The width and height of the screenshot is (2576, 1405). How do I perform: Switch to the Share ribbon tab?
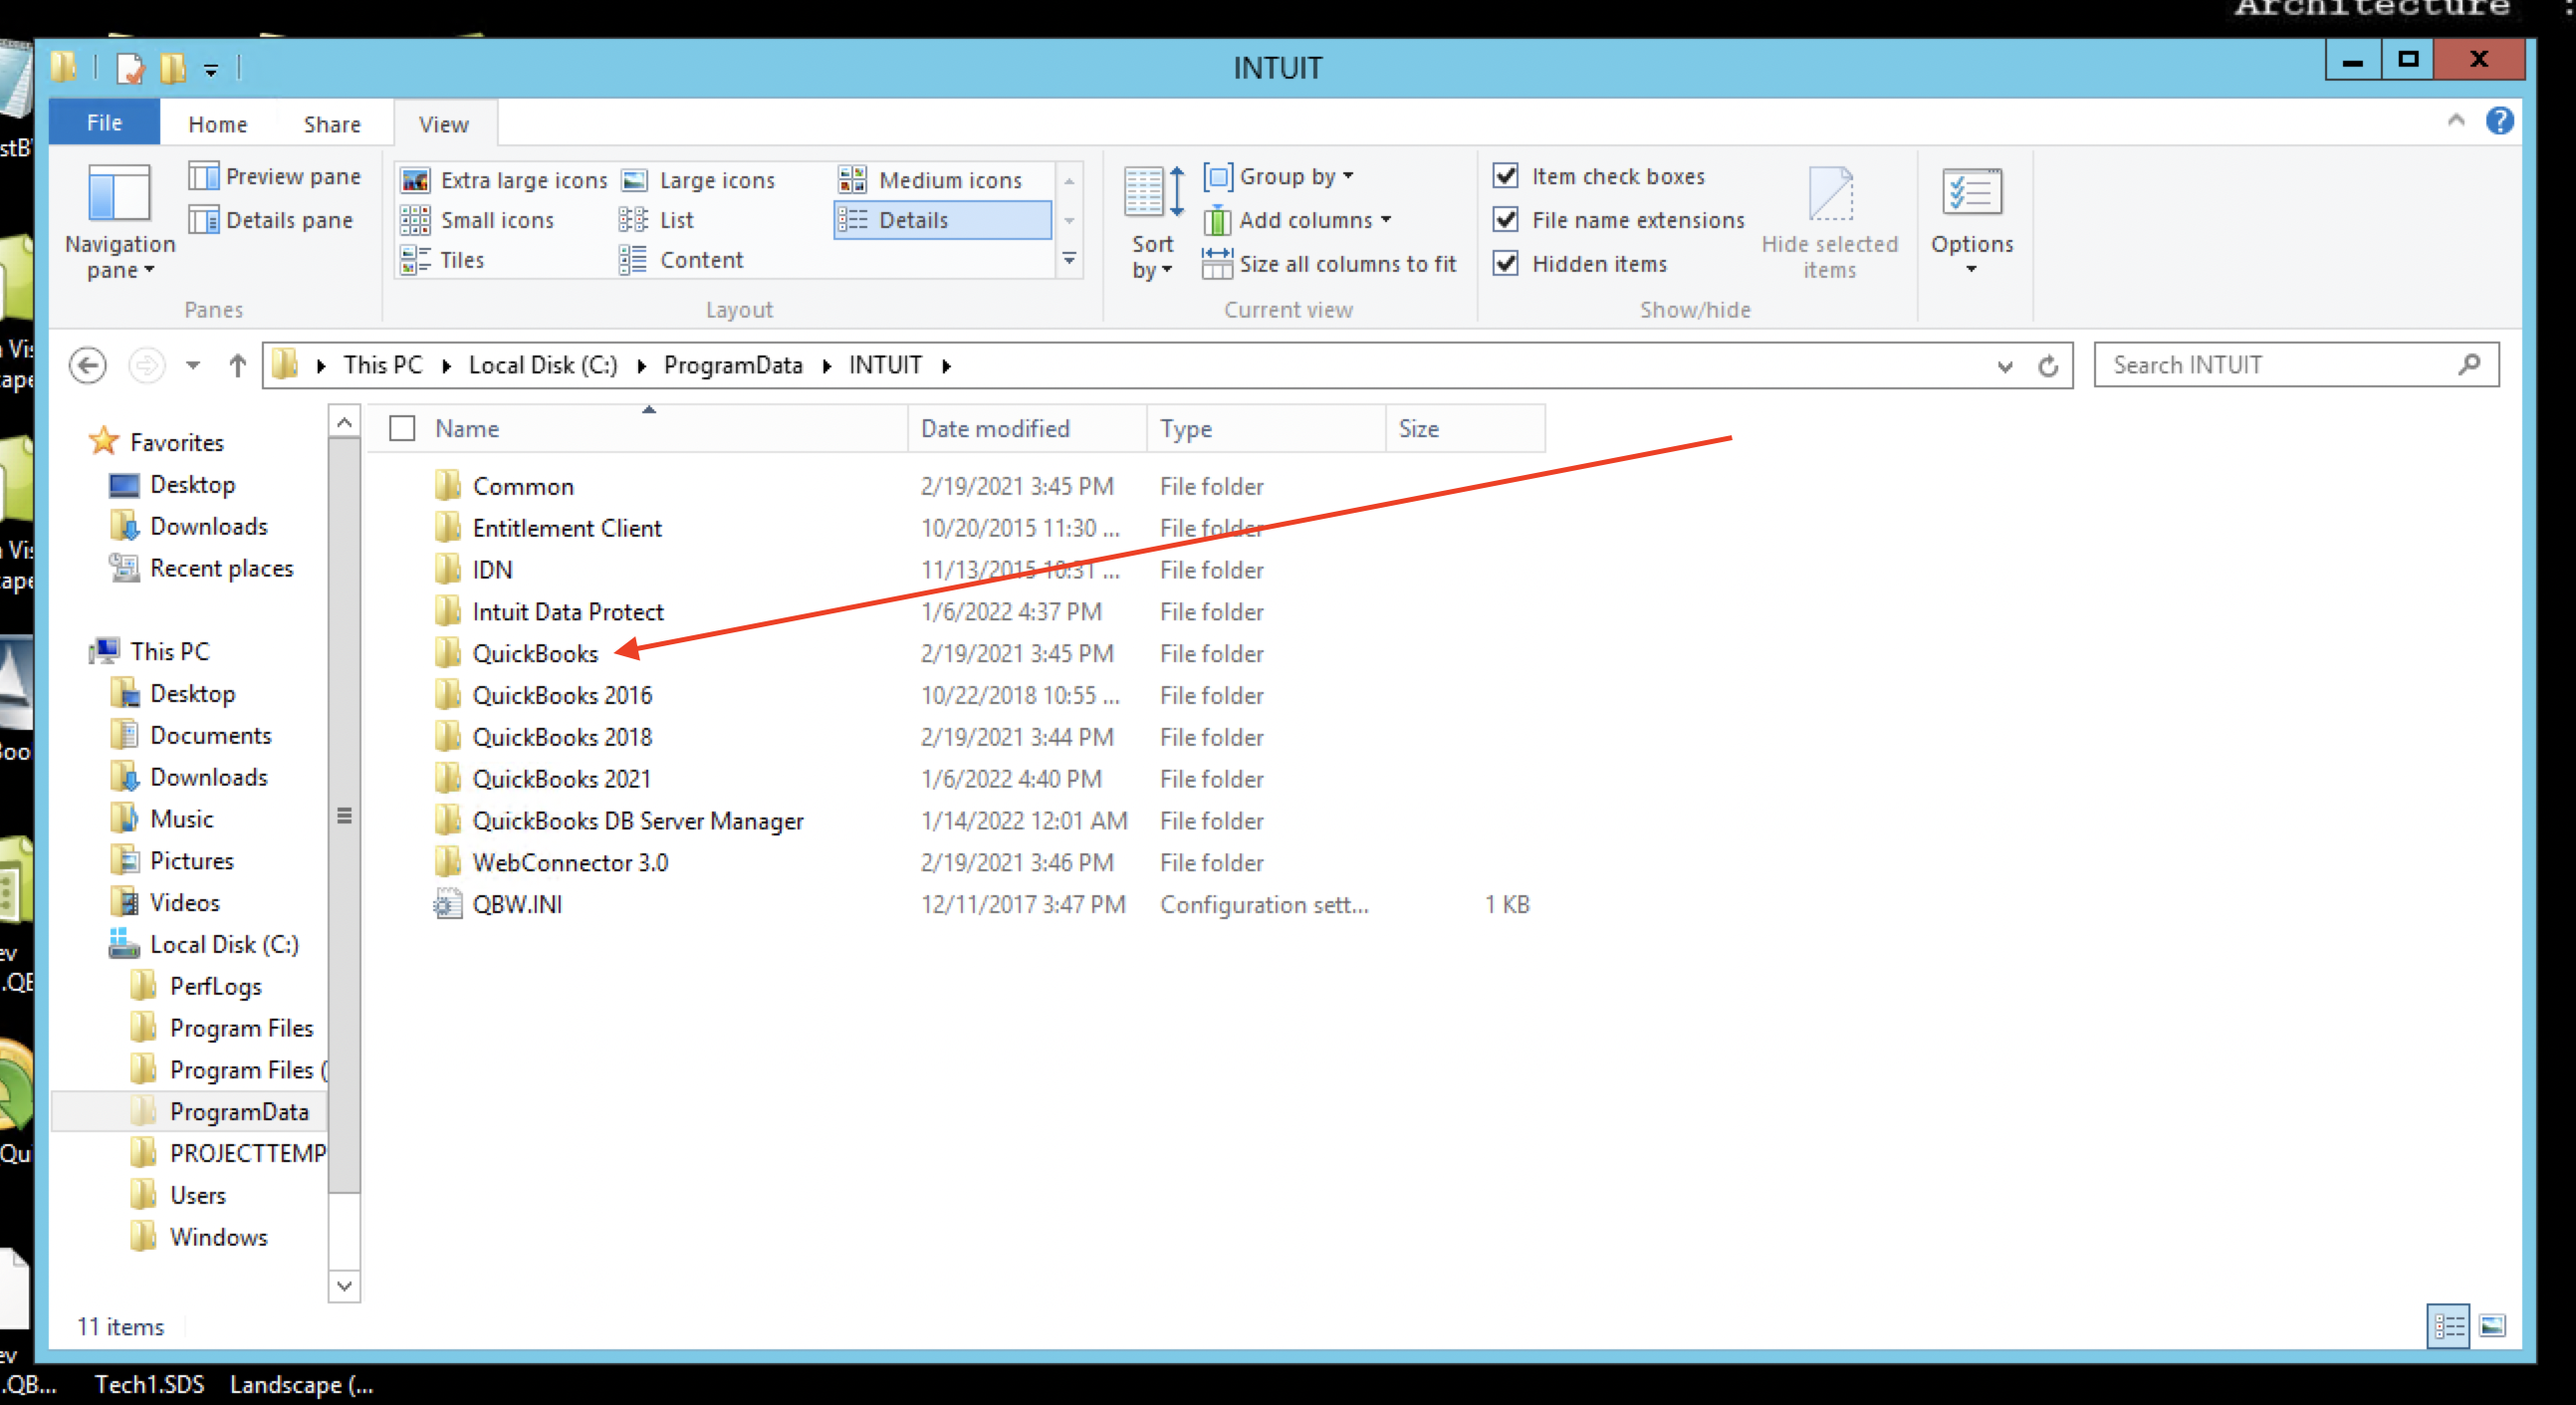(332, 124)
